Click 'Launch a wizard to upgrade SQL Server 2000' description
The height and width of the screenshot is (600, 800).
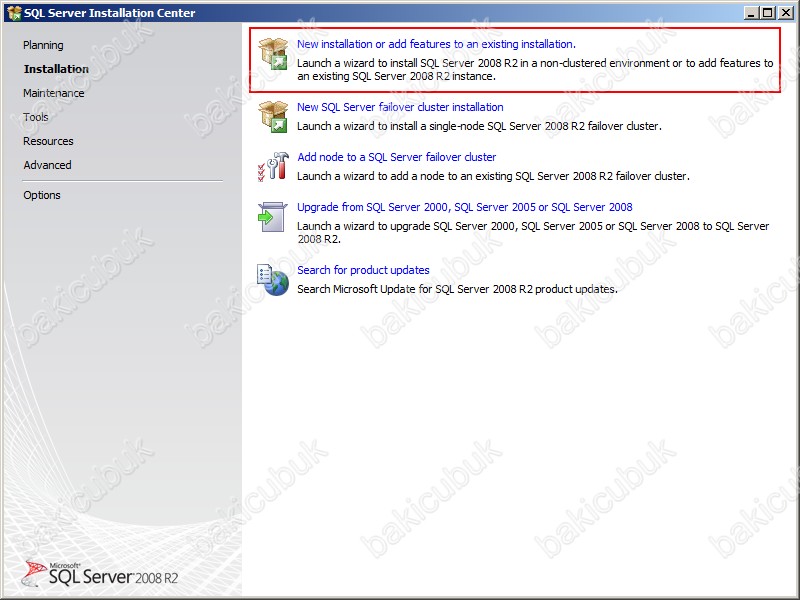(533, 232)
